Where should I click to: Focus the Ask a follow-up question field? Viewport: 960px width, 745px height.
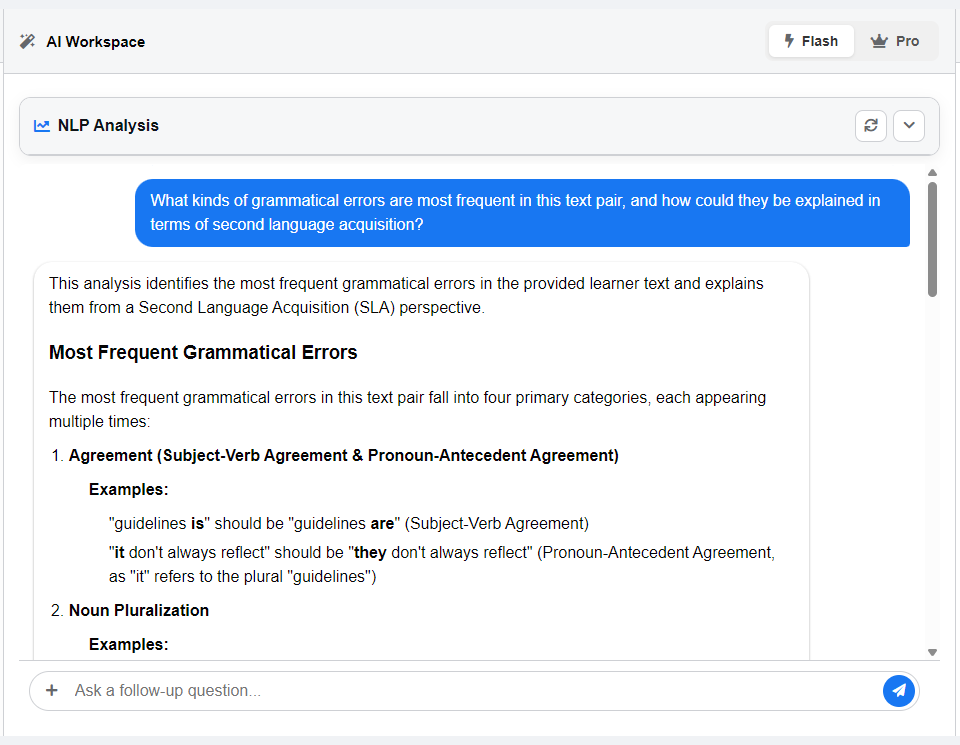click(470, 690)
